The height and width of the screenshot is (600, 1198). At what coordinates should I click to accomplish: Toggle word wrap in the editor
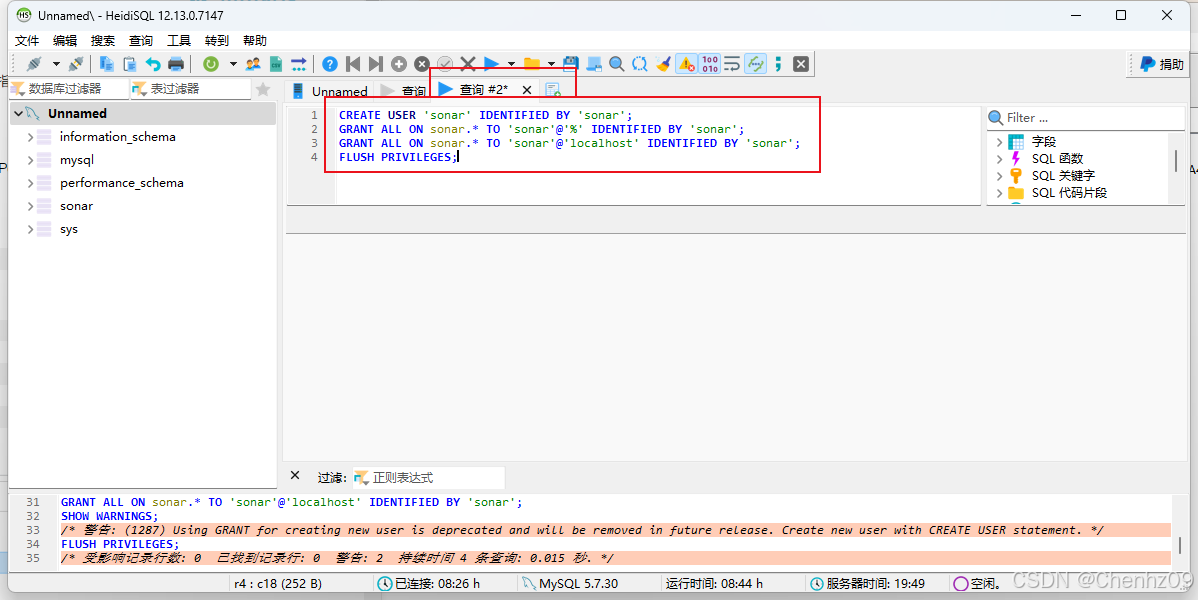tap(732, 64)
